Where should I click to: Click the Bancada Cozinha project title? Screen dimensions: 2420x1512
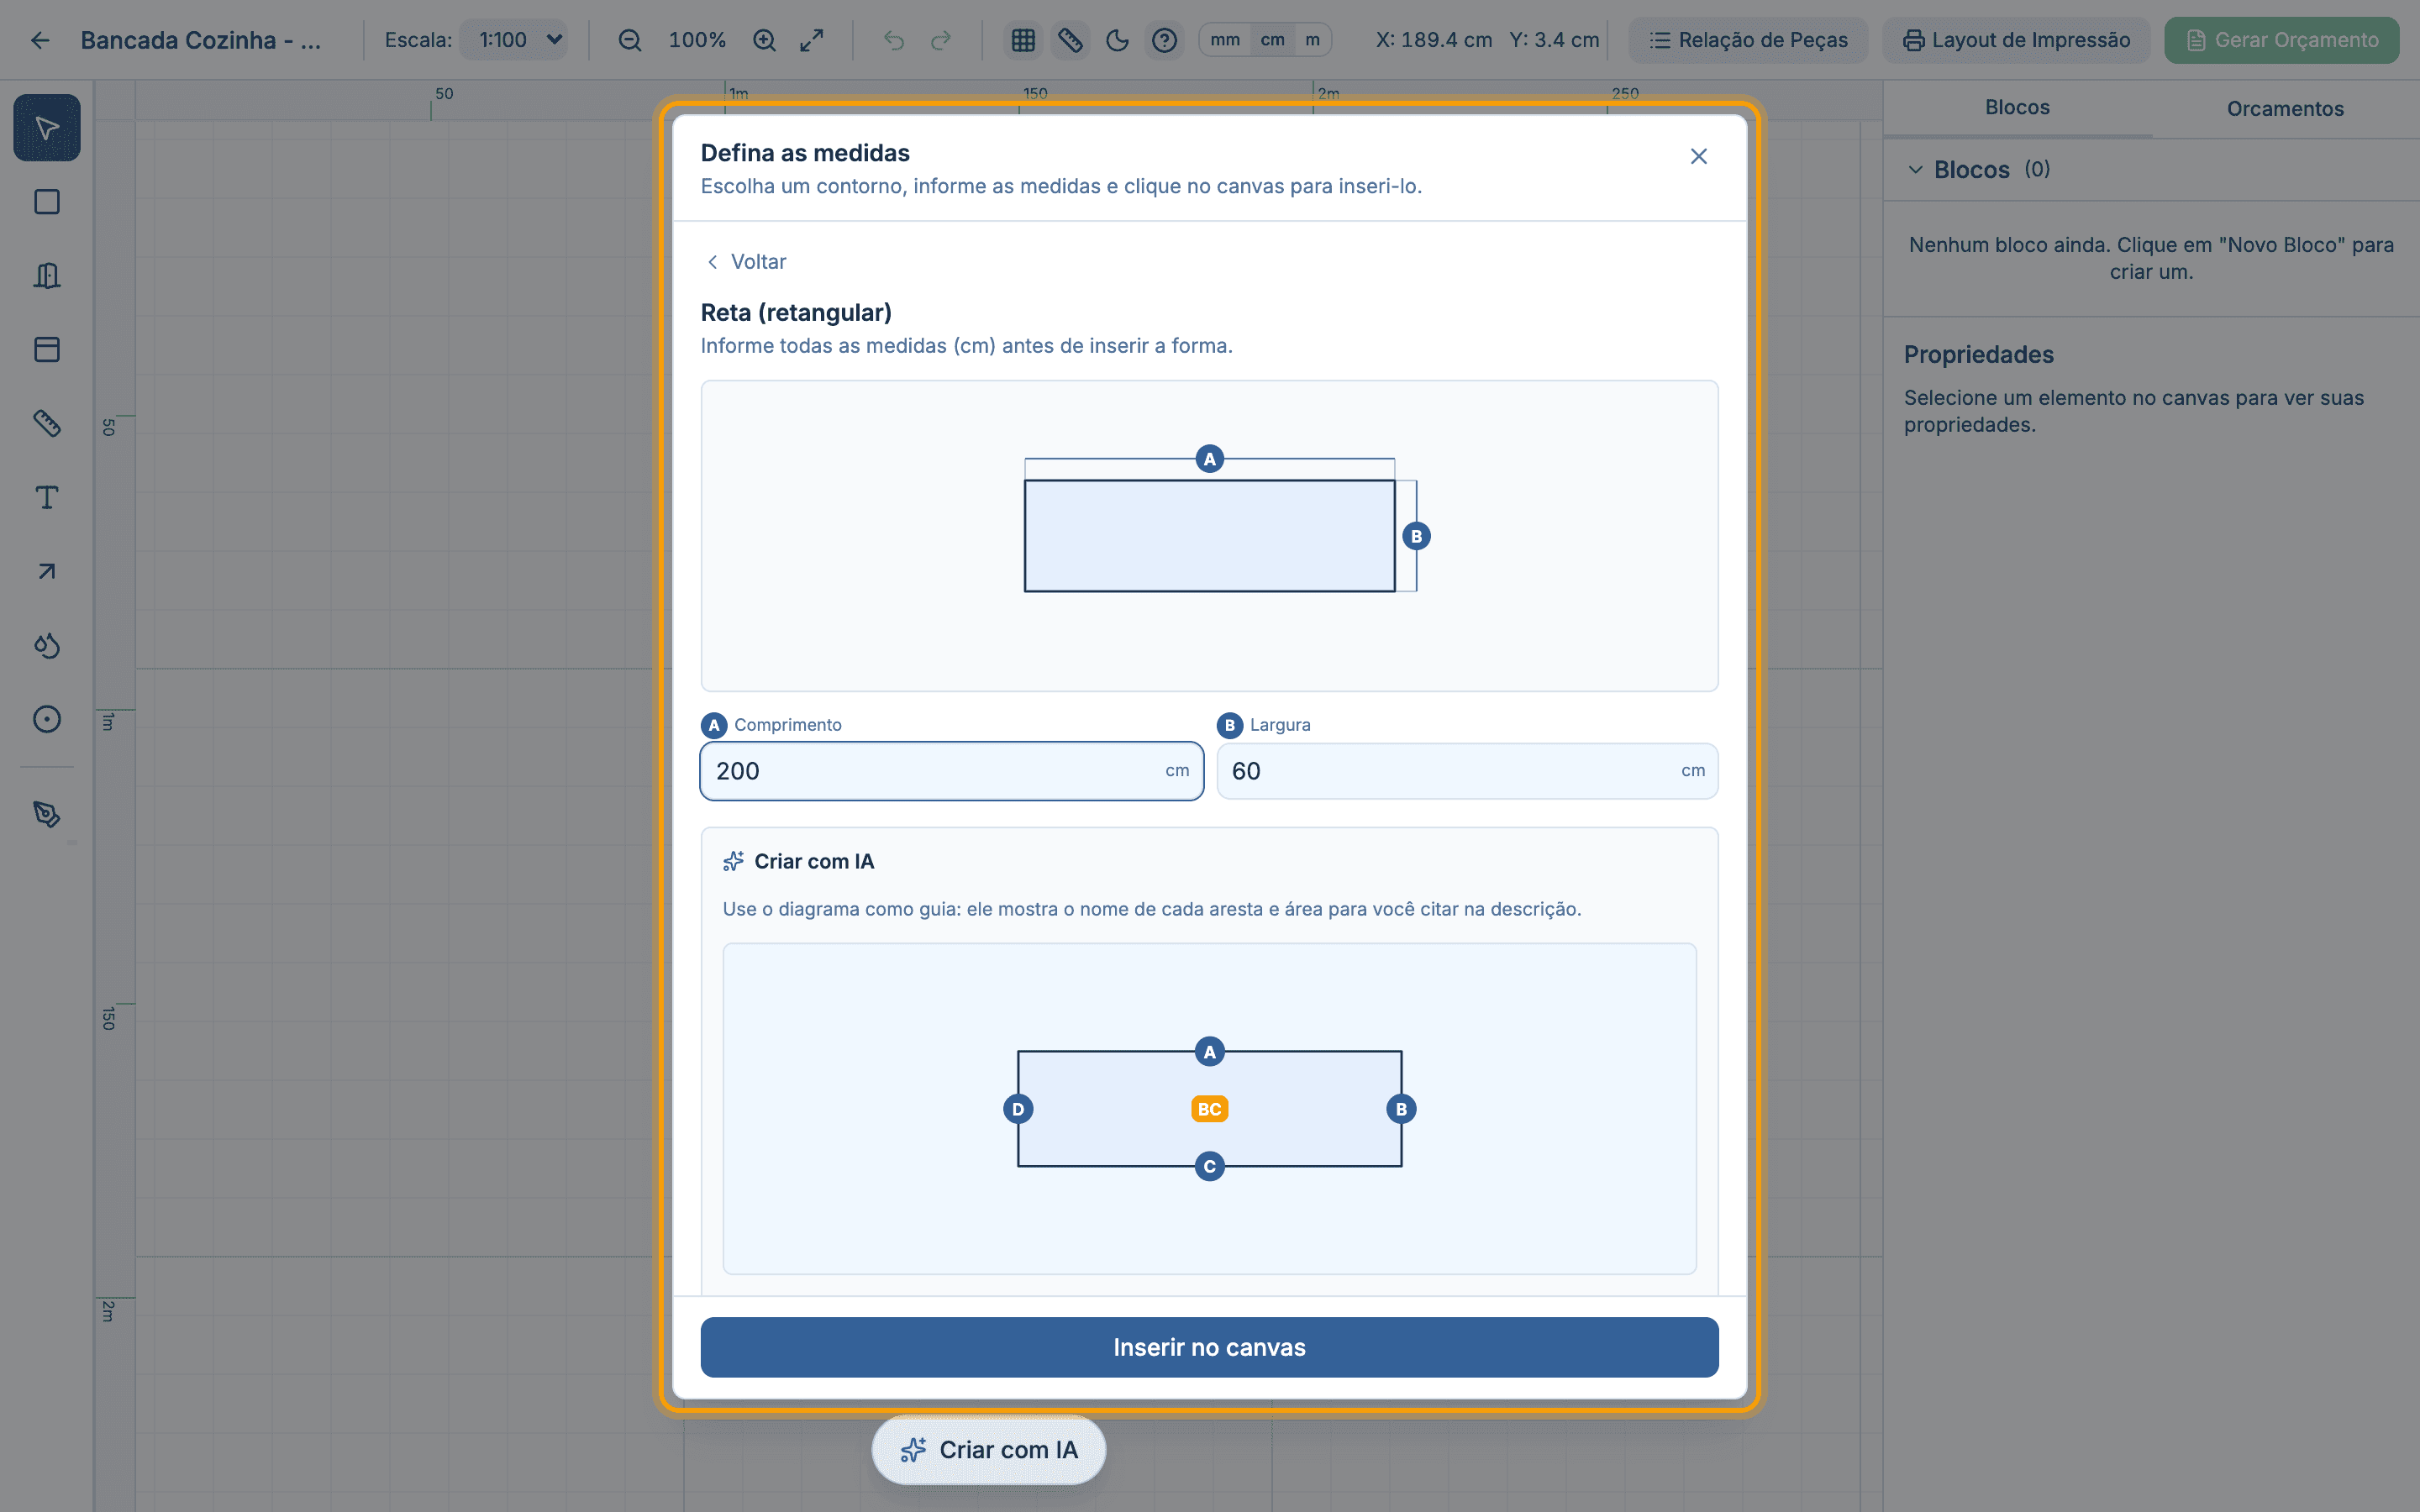(200, 40)
